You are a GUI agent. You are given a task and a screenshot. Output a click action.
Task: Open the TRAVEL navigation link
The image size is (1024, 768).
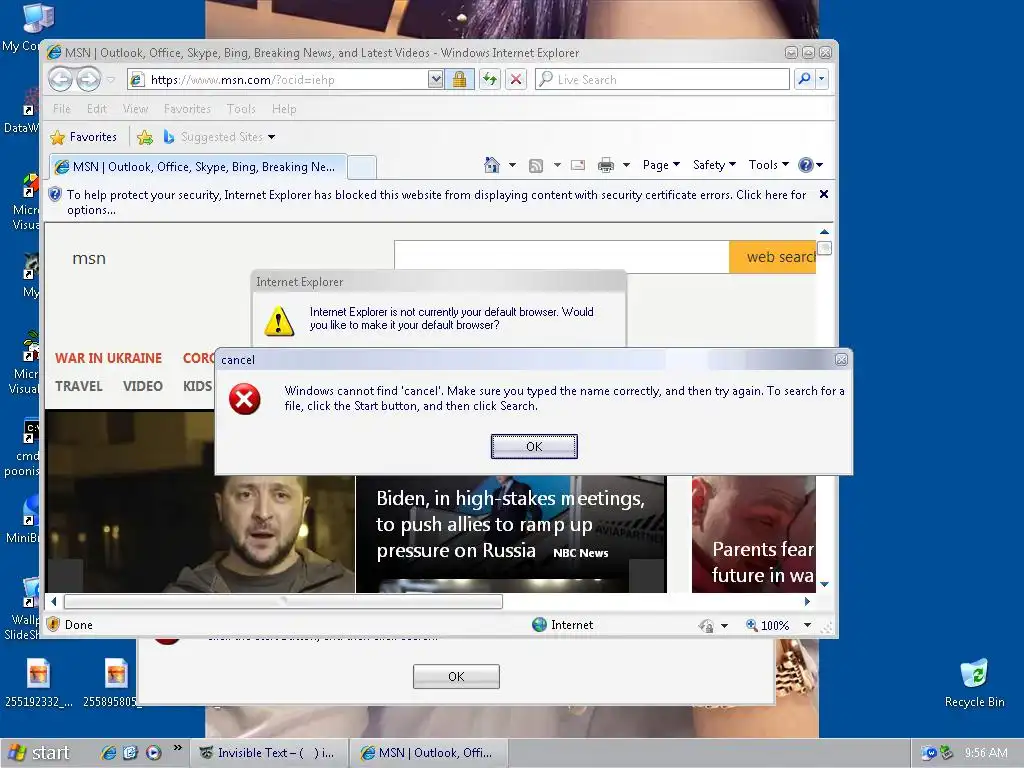click(78, 386)
